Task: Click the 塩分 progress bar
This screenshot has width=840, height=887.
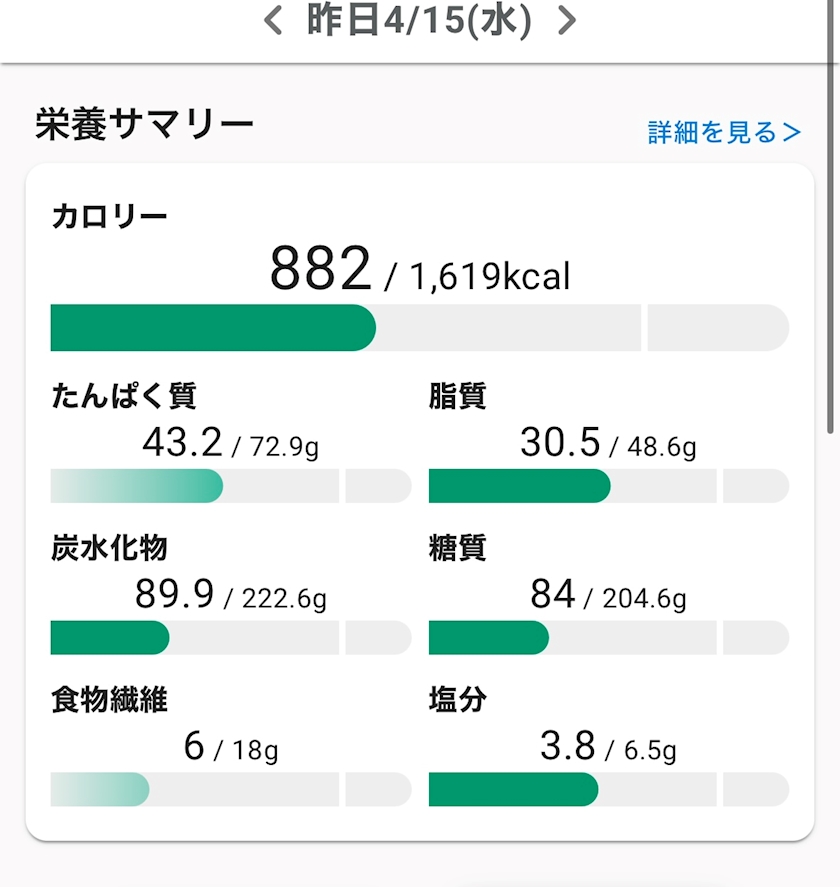Action: click(x=608, y=790)
